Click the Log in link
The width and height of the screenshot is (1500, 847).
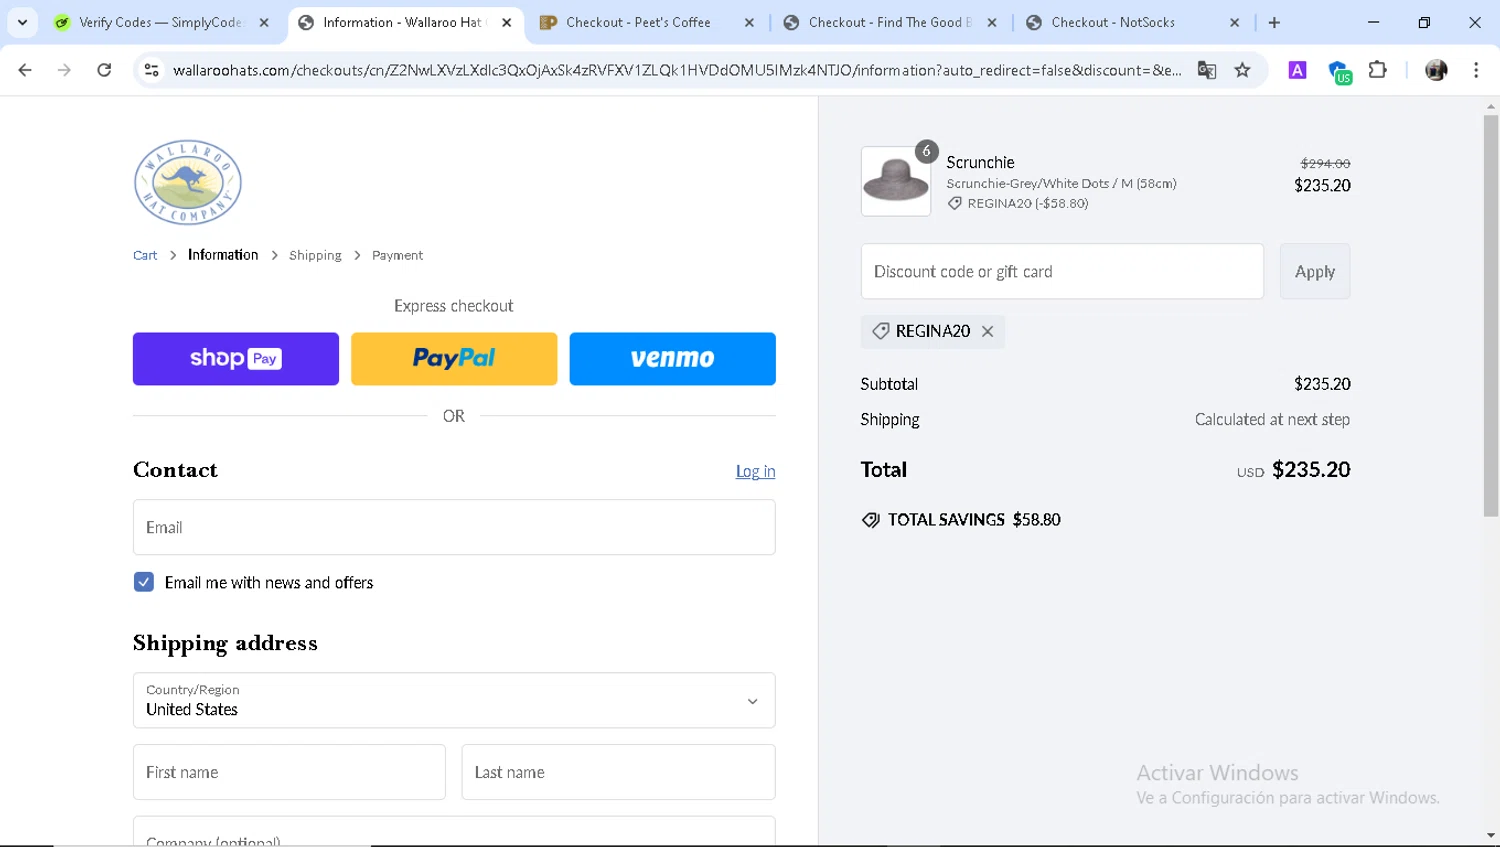tap(755, 471)
